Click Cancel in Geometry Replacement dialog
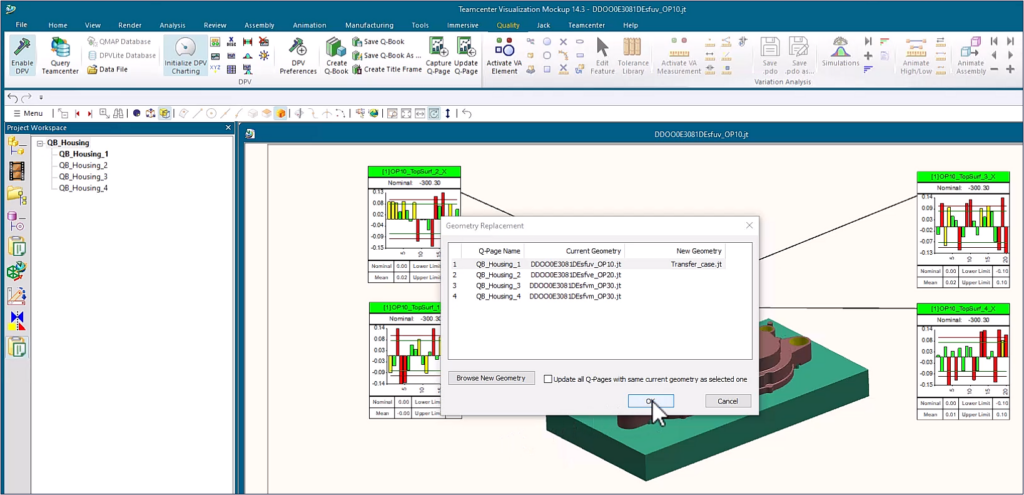This screenshot has height=495, width=1024. pyautogui.click(x=728, y=401)
